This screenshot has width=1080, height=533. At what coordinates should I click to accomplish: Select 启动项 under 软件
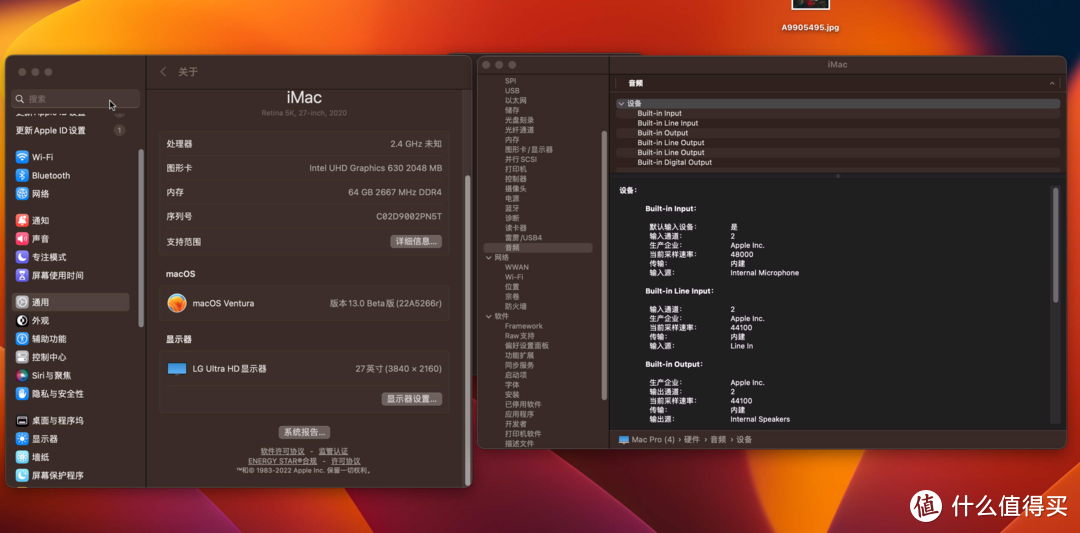[516, 375]
